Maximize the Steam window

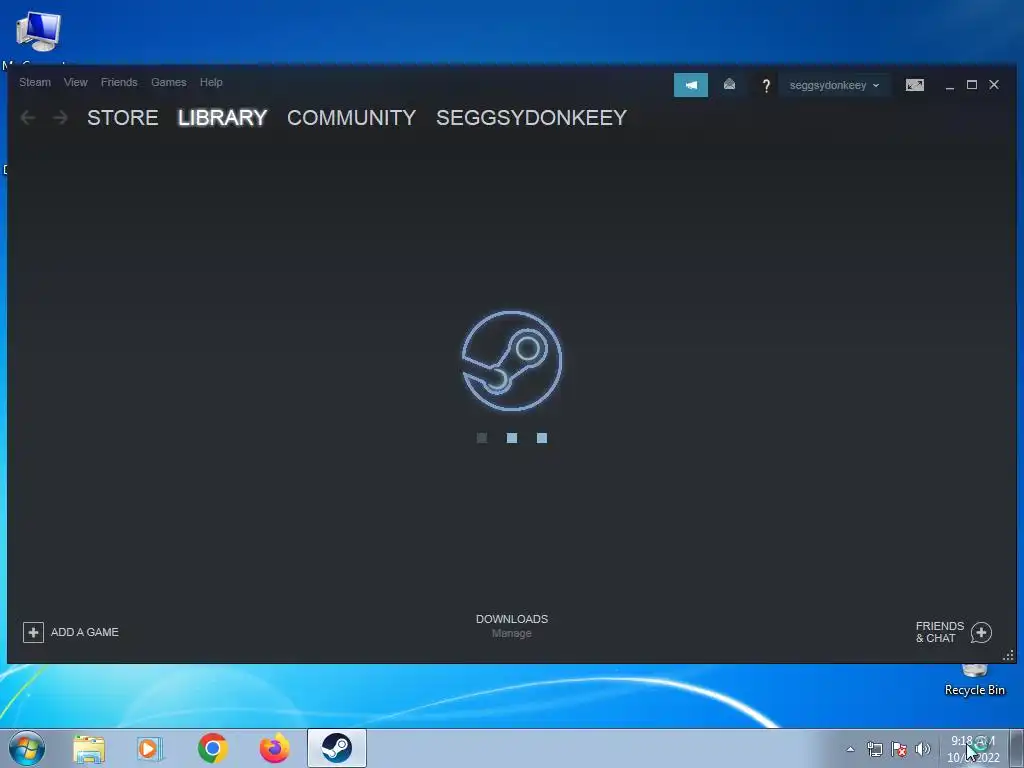pyautogui.click(x=972, y=85)
